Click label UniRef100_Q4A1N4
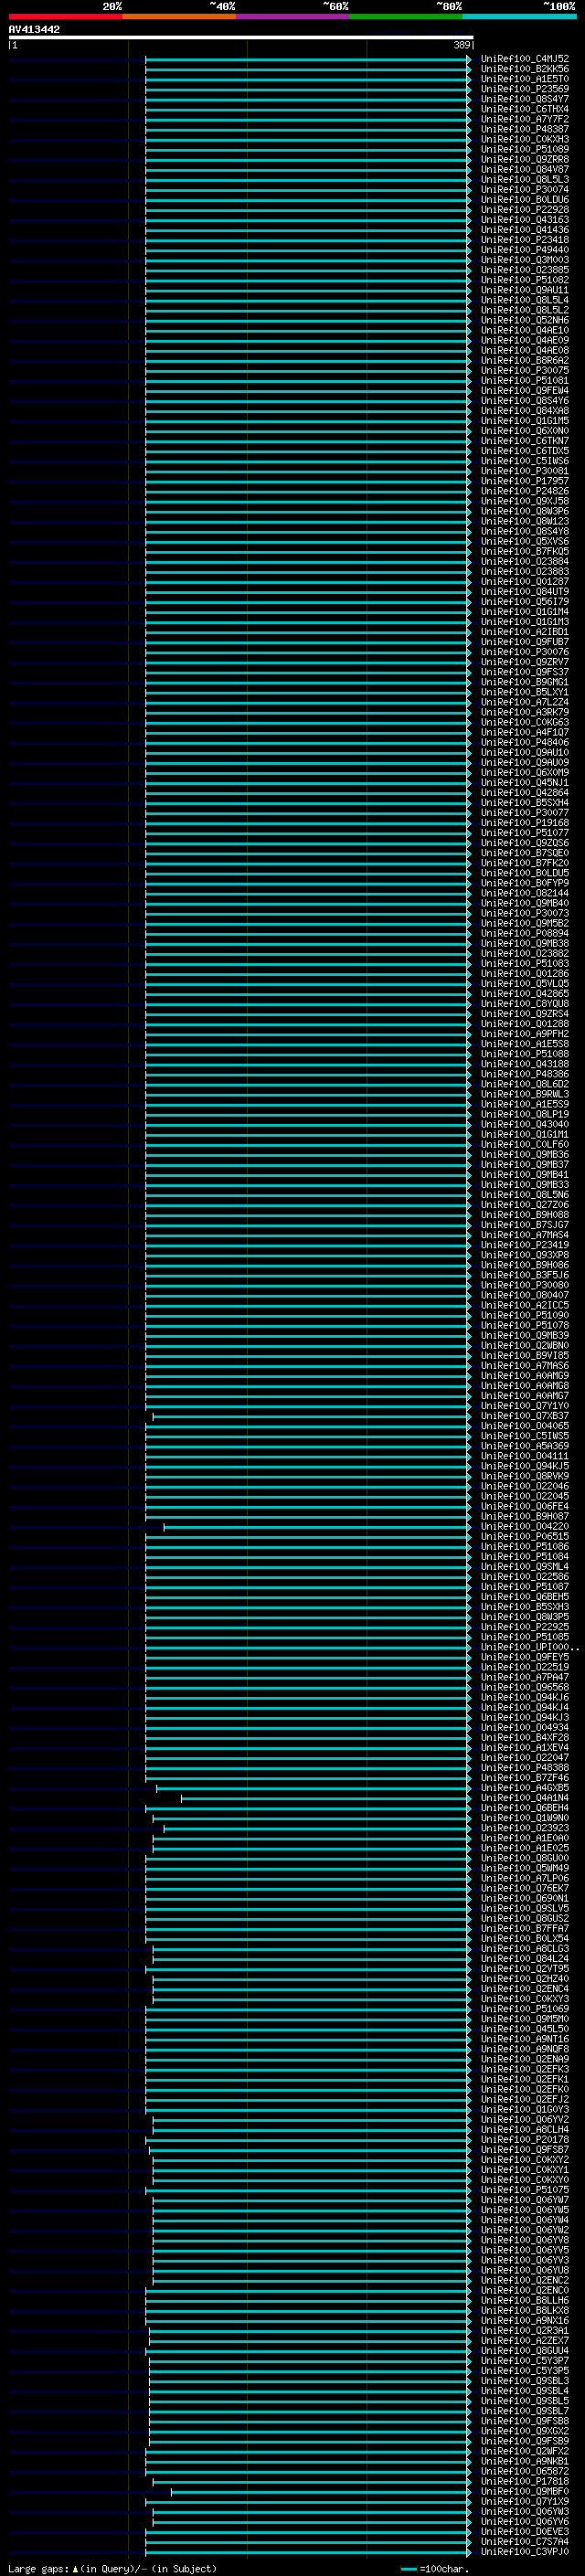Image resolution: width=585 pixels, height=2576 pixels. pos(524,1798)
